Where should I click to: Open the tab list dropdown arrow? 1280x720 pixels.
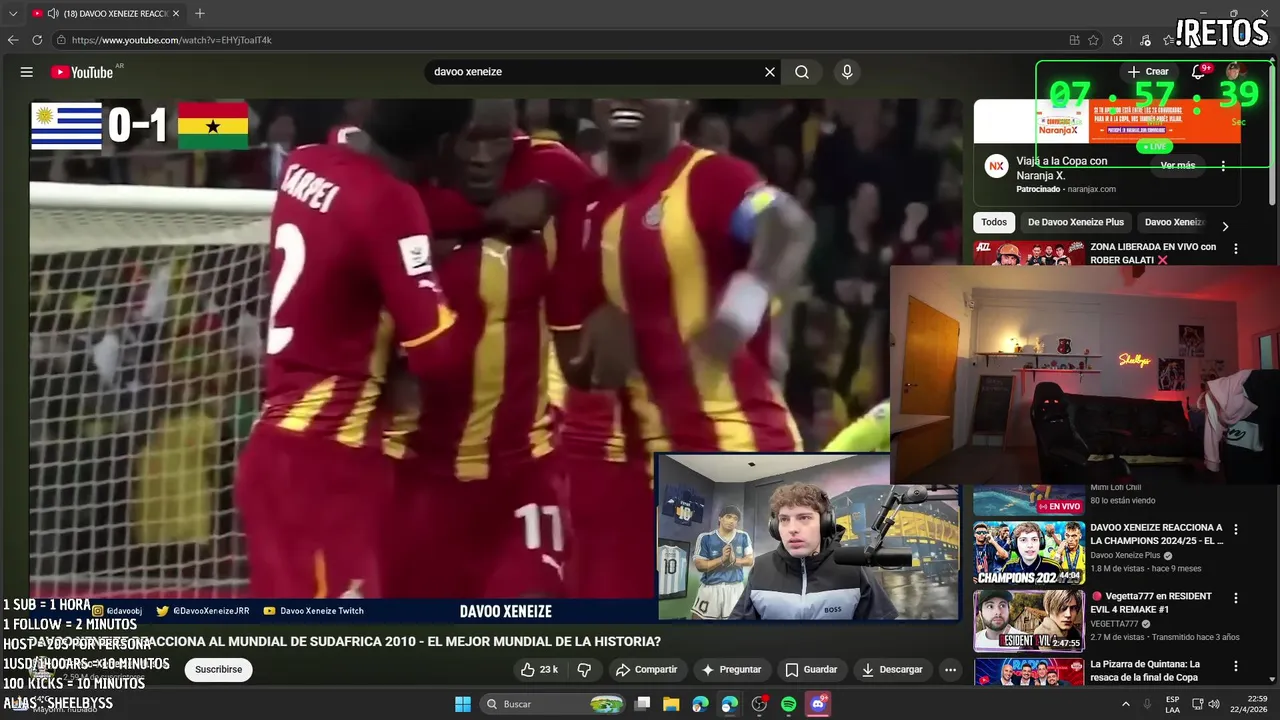pyautogui.click(x=13, y=13)
